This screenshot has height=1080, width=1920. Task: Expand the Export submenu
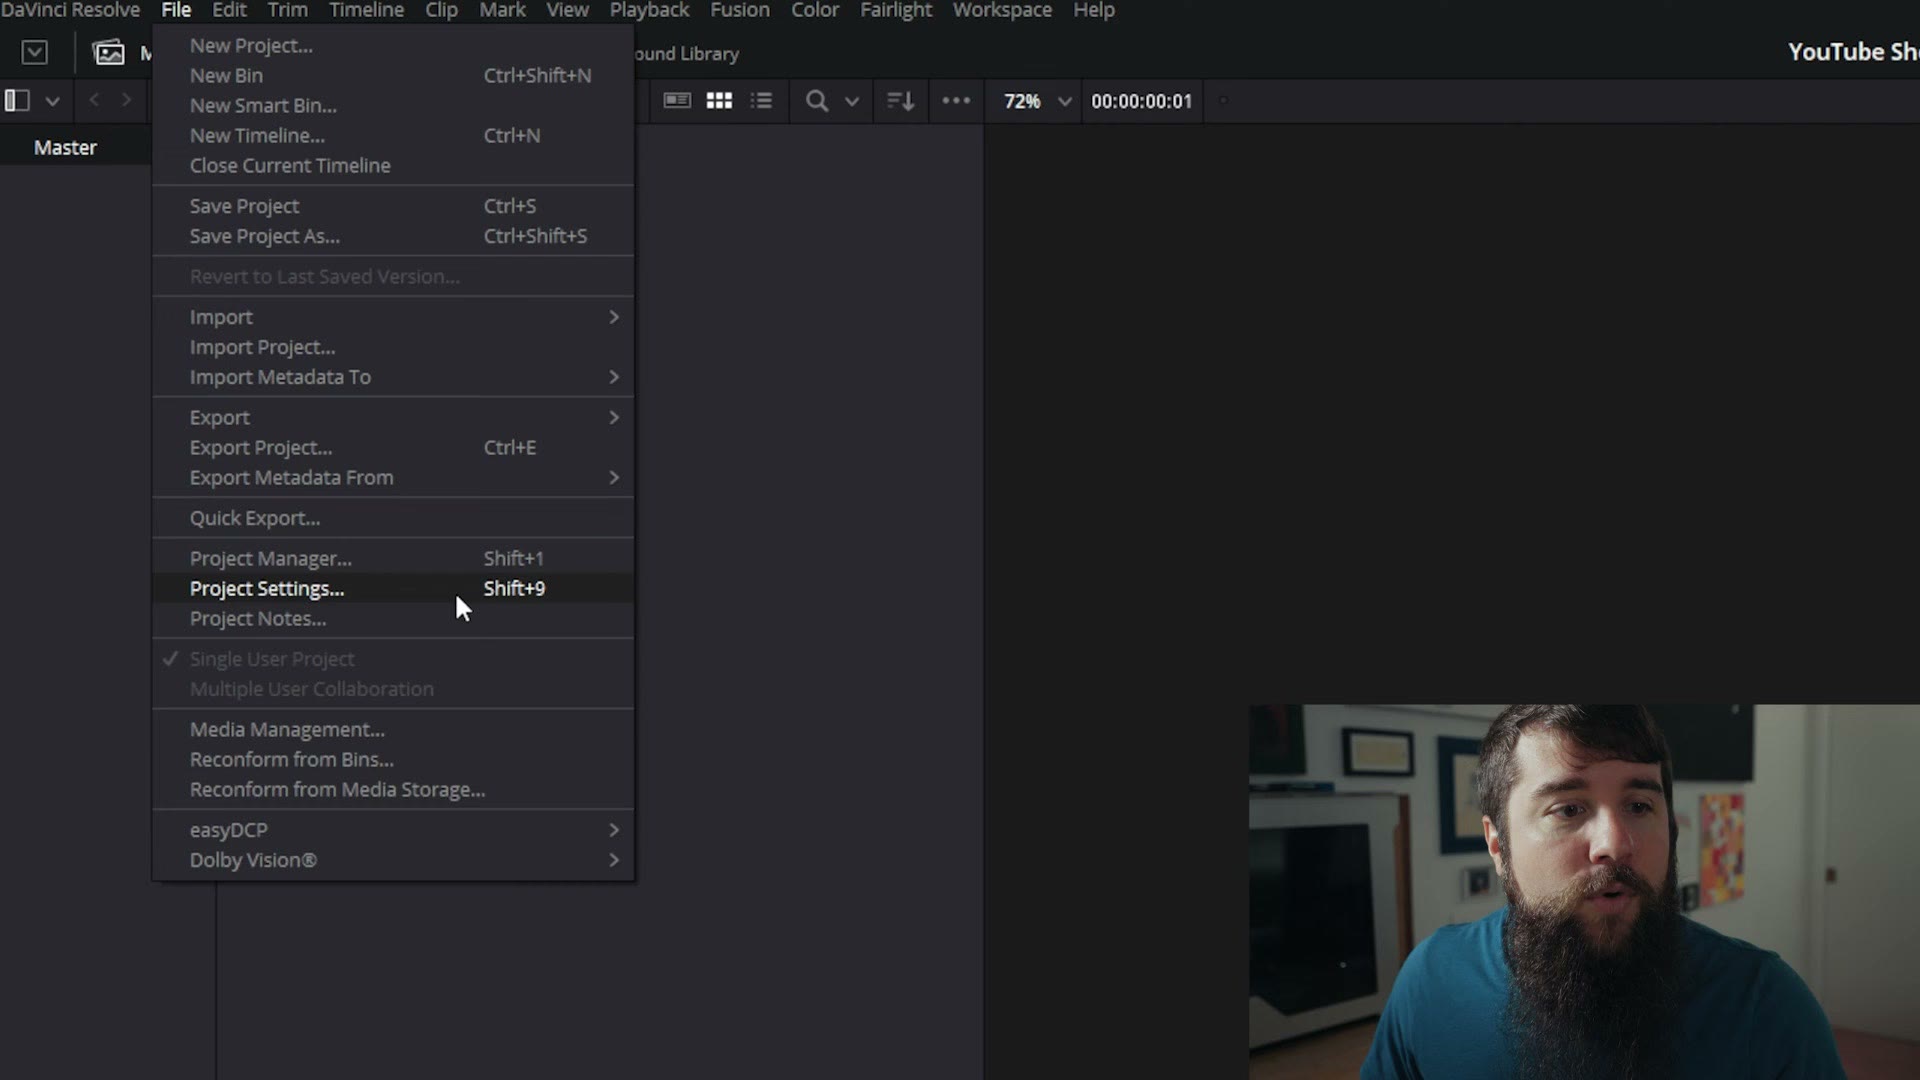[x=393, y=418]
